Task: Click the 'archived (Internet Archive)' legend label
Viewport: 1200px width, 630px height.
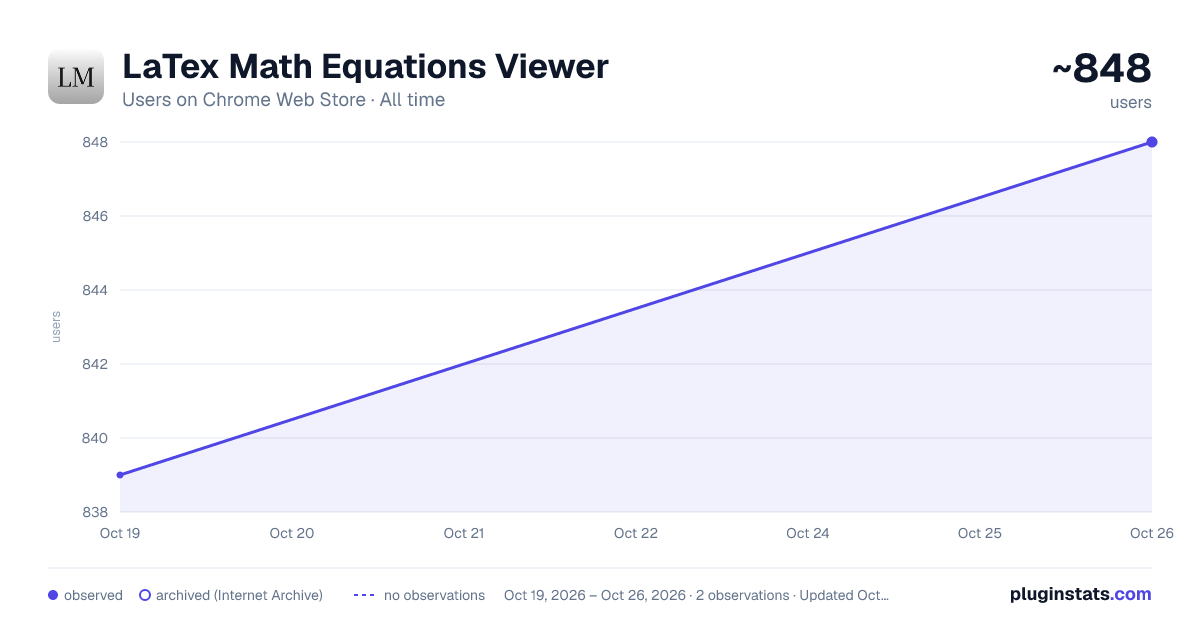Action: [239, 595]
